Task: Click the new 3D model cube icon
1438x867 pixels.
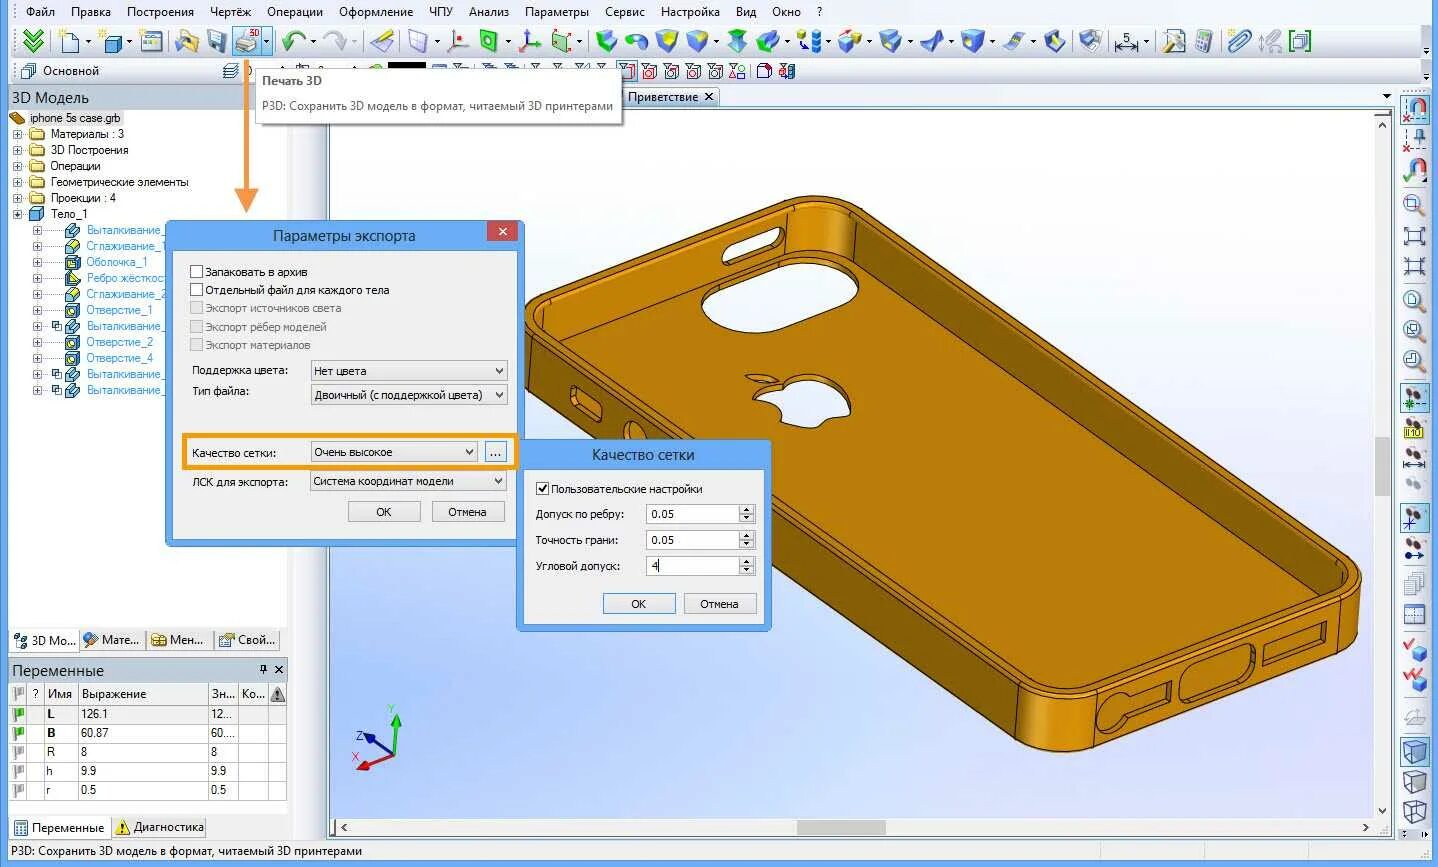Action: [113, 41]
